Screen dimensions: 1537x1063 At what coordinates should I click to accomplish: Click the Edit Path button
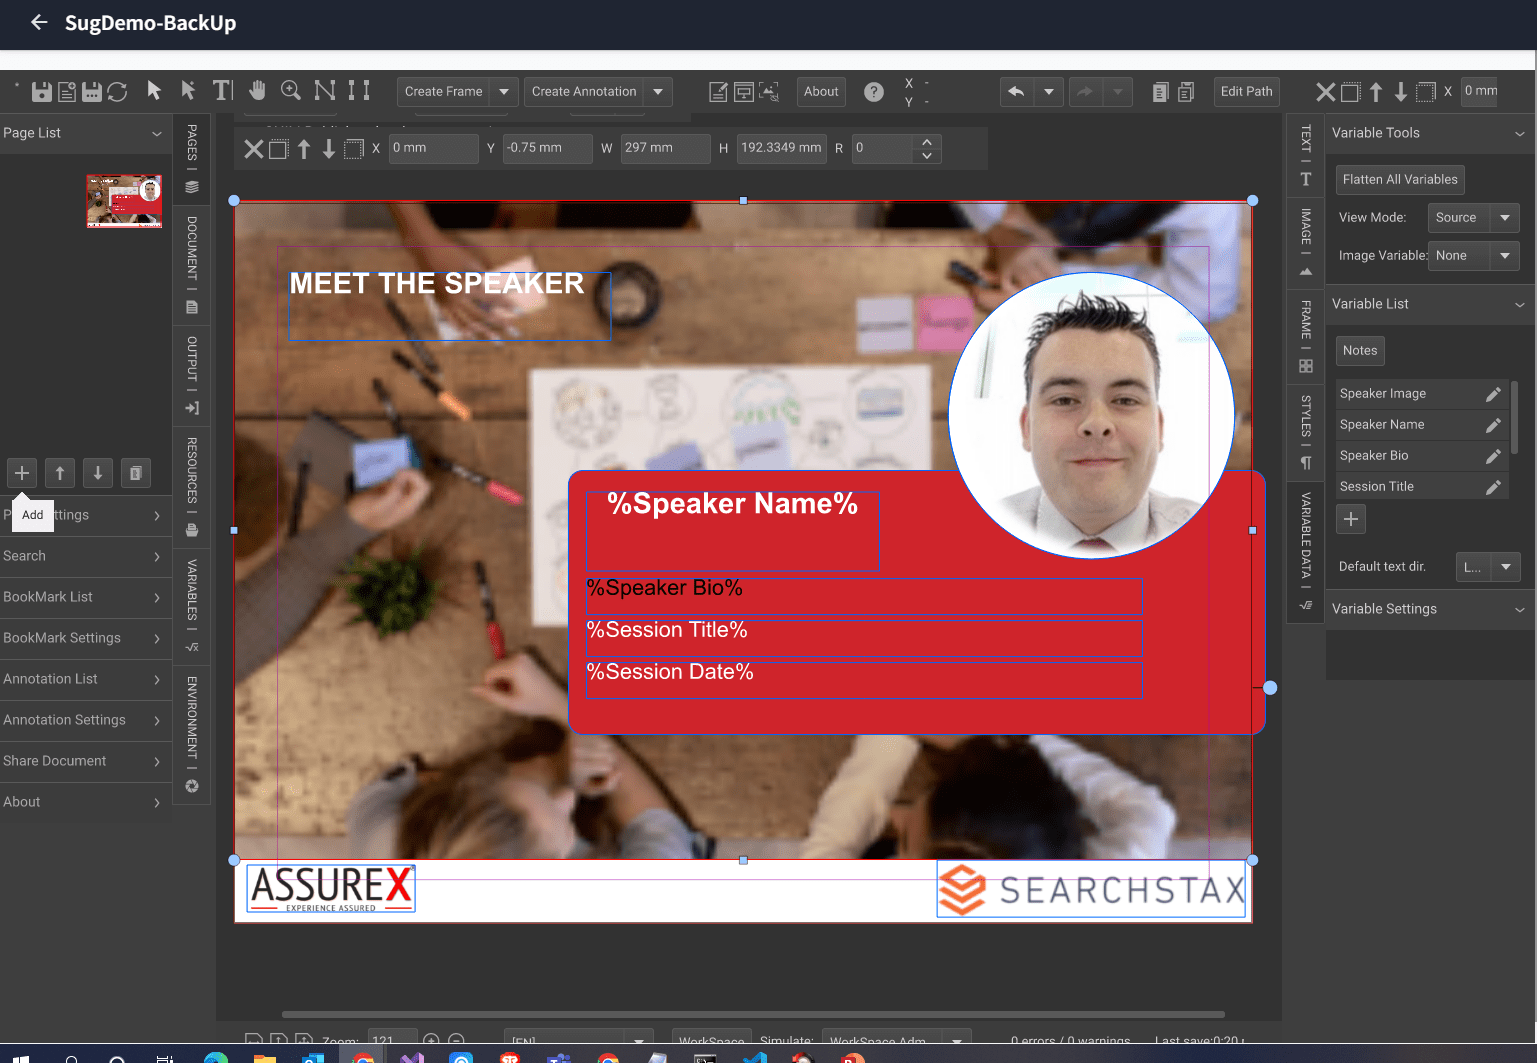click(1246, 92)
